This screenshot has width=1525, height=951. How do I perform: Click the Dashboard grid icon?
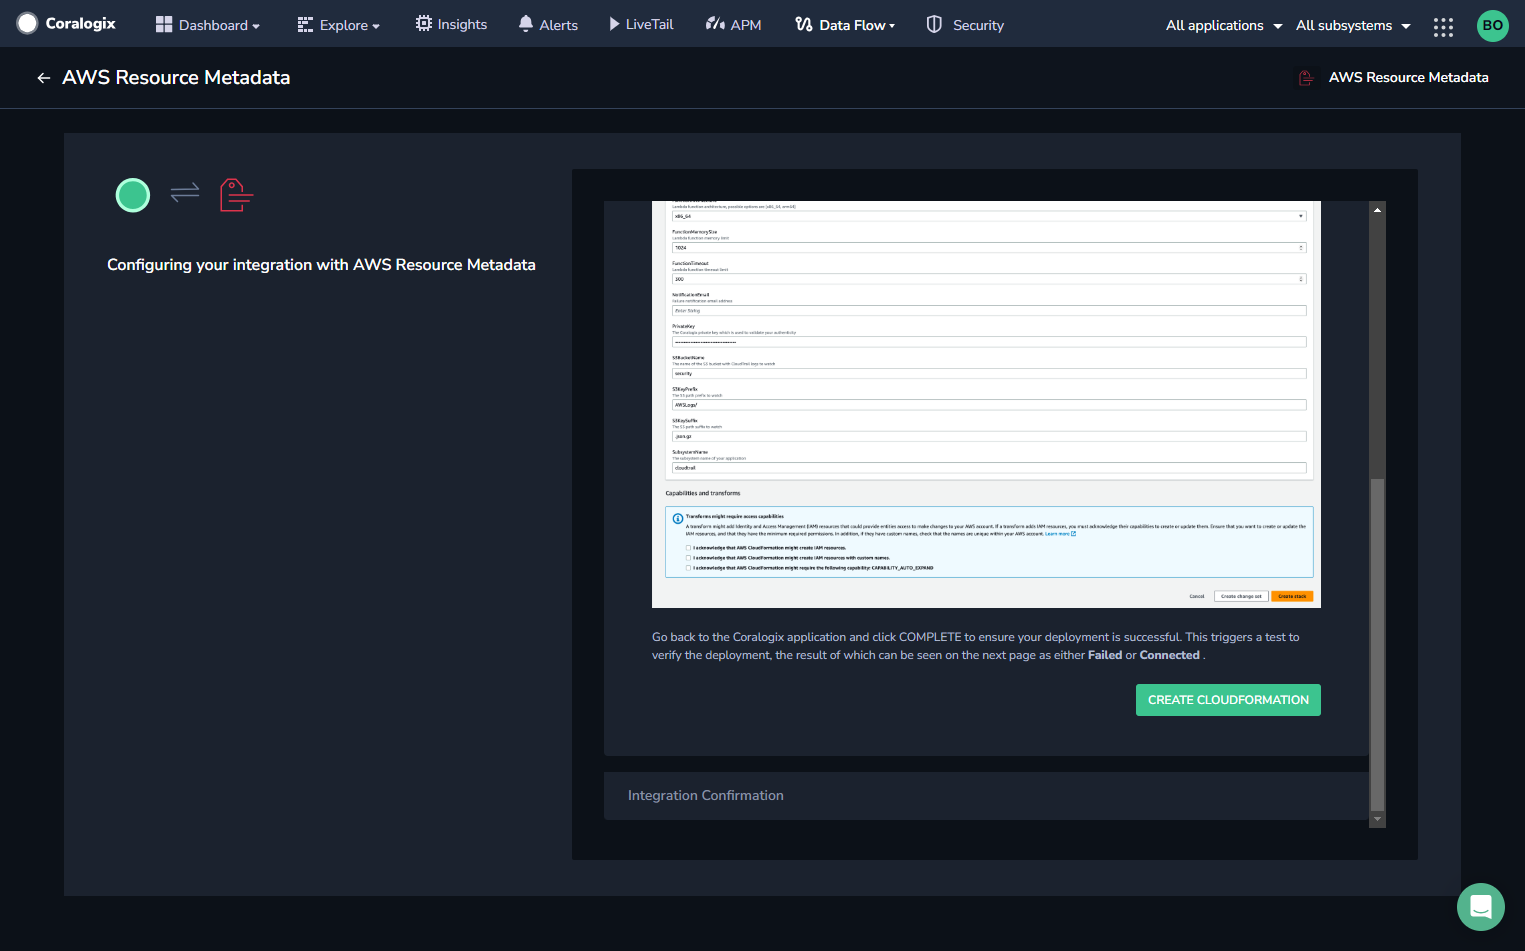click(164, 24)
